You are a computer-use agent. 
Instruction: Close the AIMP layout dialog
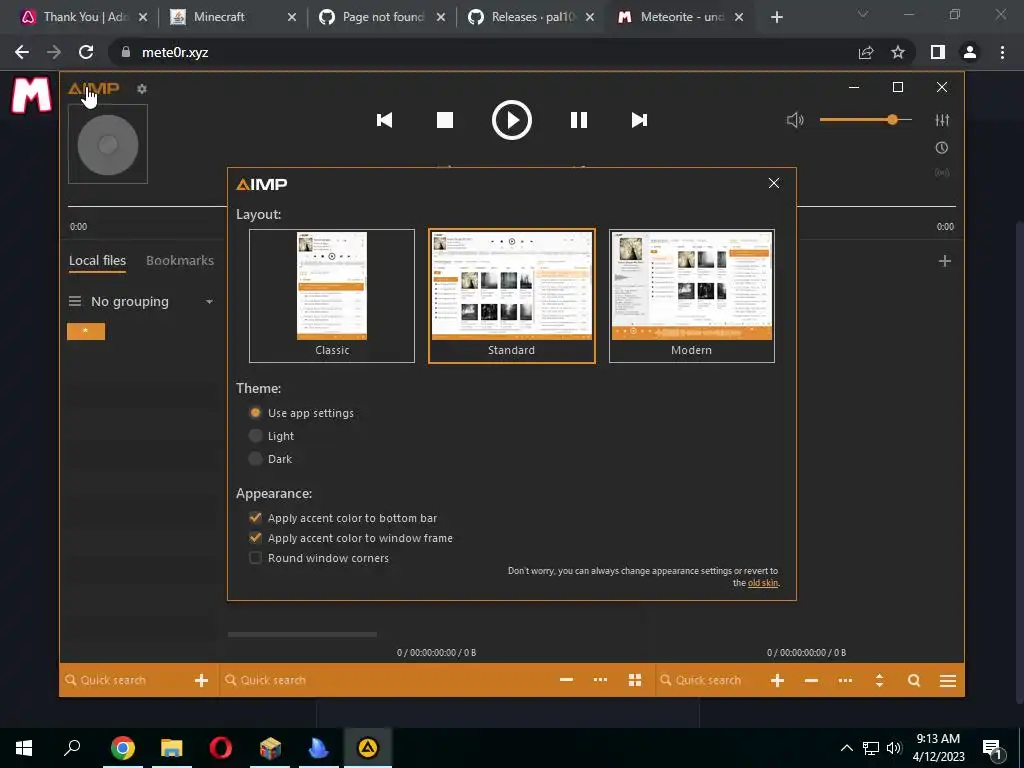coord(774,183)
